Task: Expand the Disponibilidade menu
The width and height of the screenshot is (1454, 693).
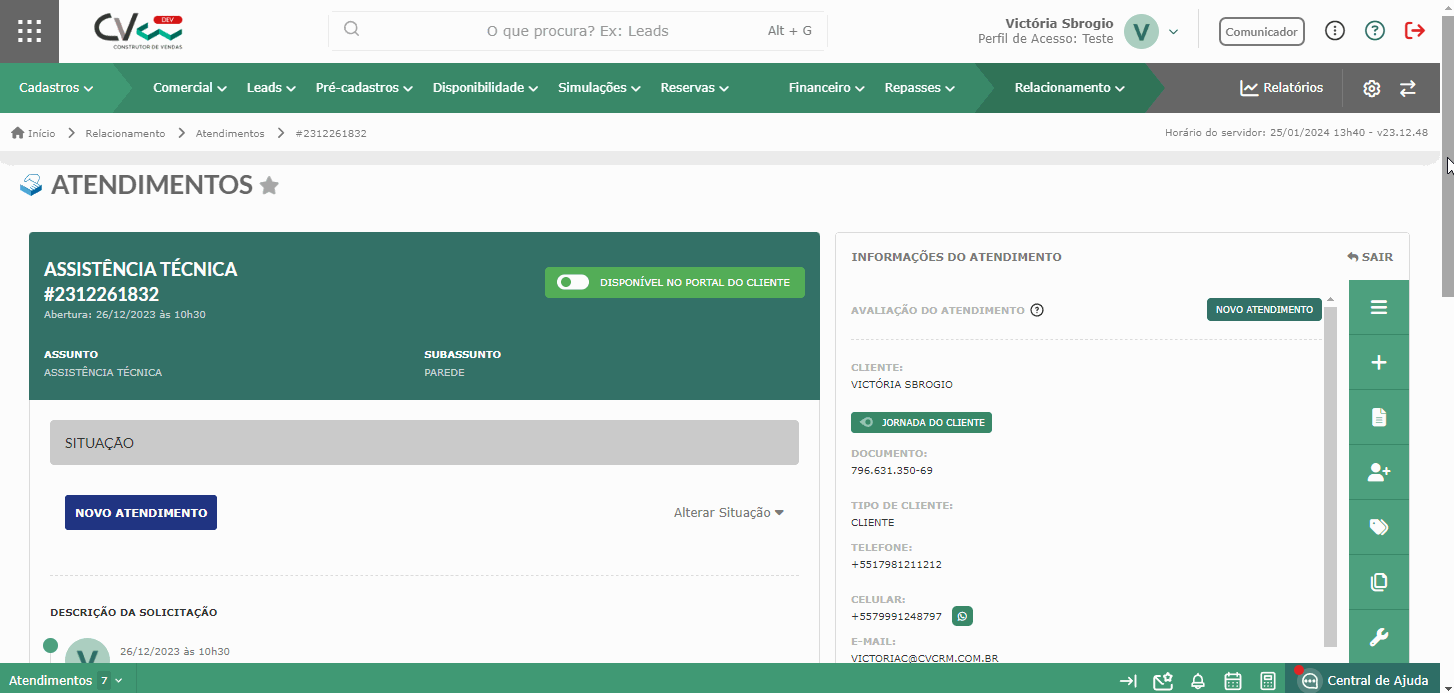Action: point(485,88)
